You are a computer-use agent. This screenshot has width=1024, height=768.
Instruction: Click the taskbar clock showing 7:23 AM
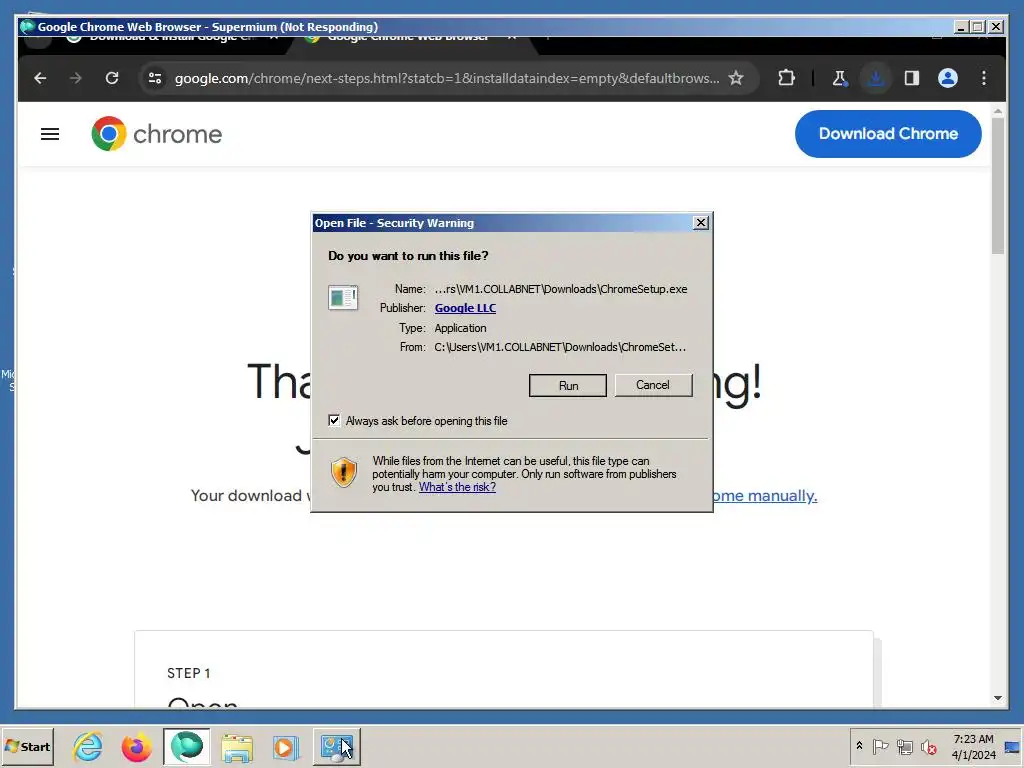point(973,746)
